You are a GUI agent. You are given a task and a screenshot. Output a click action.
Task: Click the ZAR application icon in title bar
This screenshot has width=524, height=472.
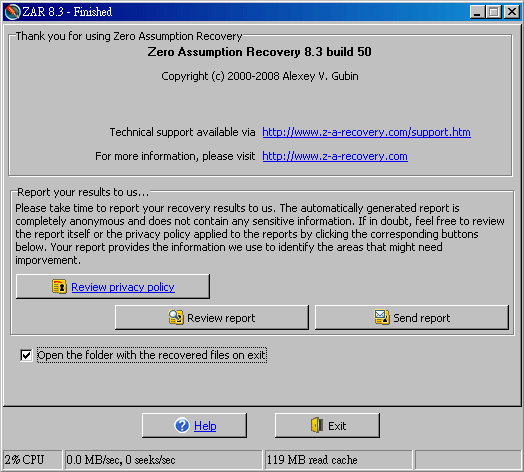[12, 12]
